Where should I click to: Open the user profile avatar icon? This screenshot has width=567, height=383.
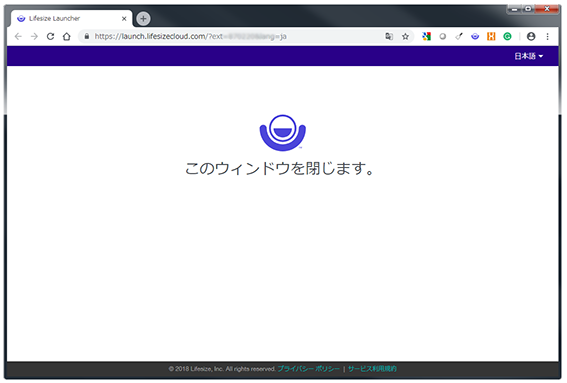(531, 36)
